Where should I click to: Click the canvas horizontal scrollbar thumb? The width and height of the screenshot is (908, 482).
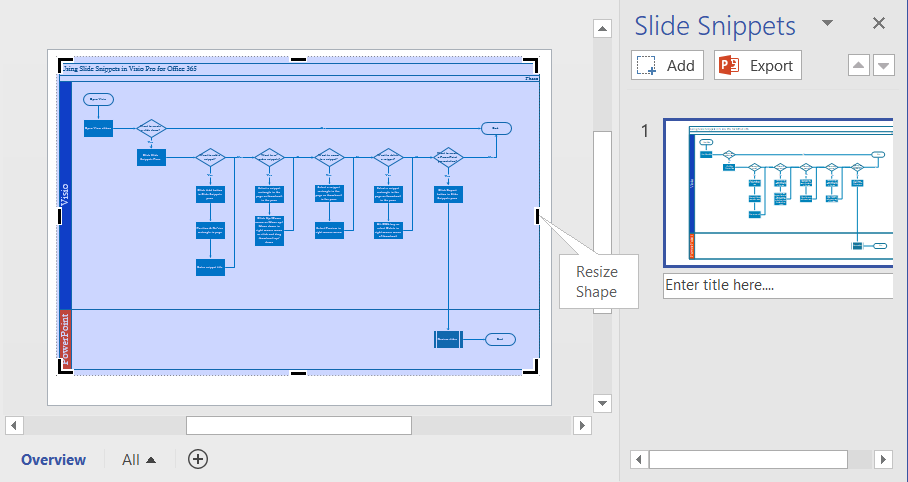point(299,426)
